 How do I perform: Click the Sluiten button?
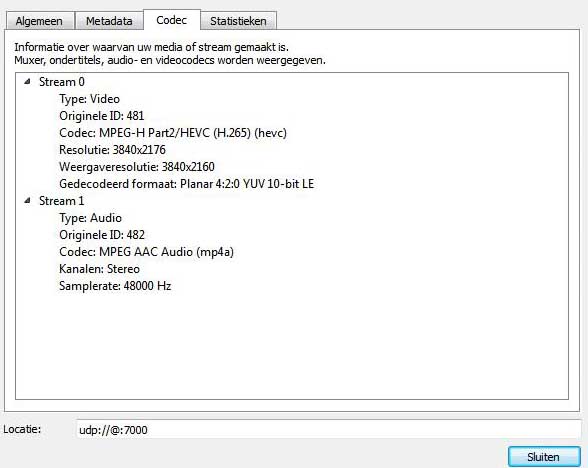544,457
